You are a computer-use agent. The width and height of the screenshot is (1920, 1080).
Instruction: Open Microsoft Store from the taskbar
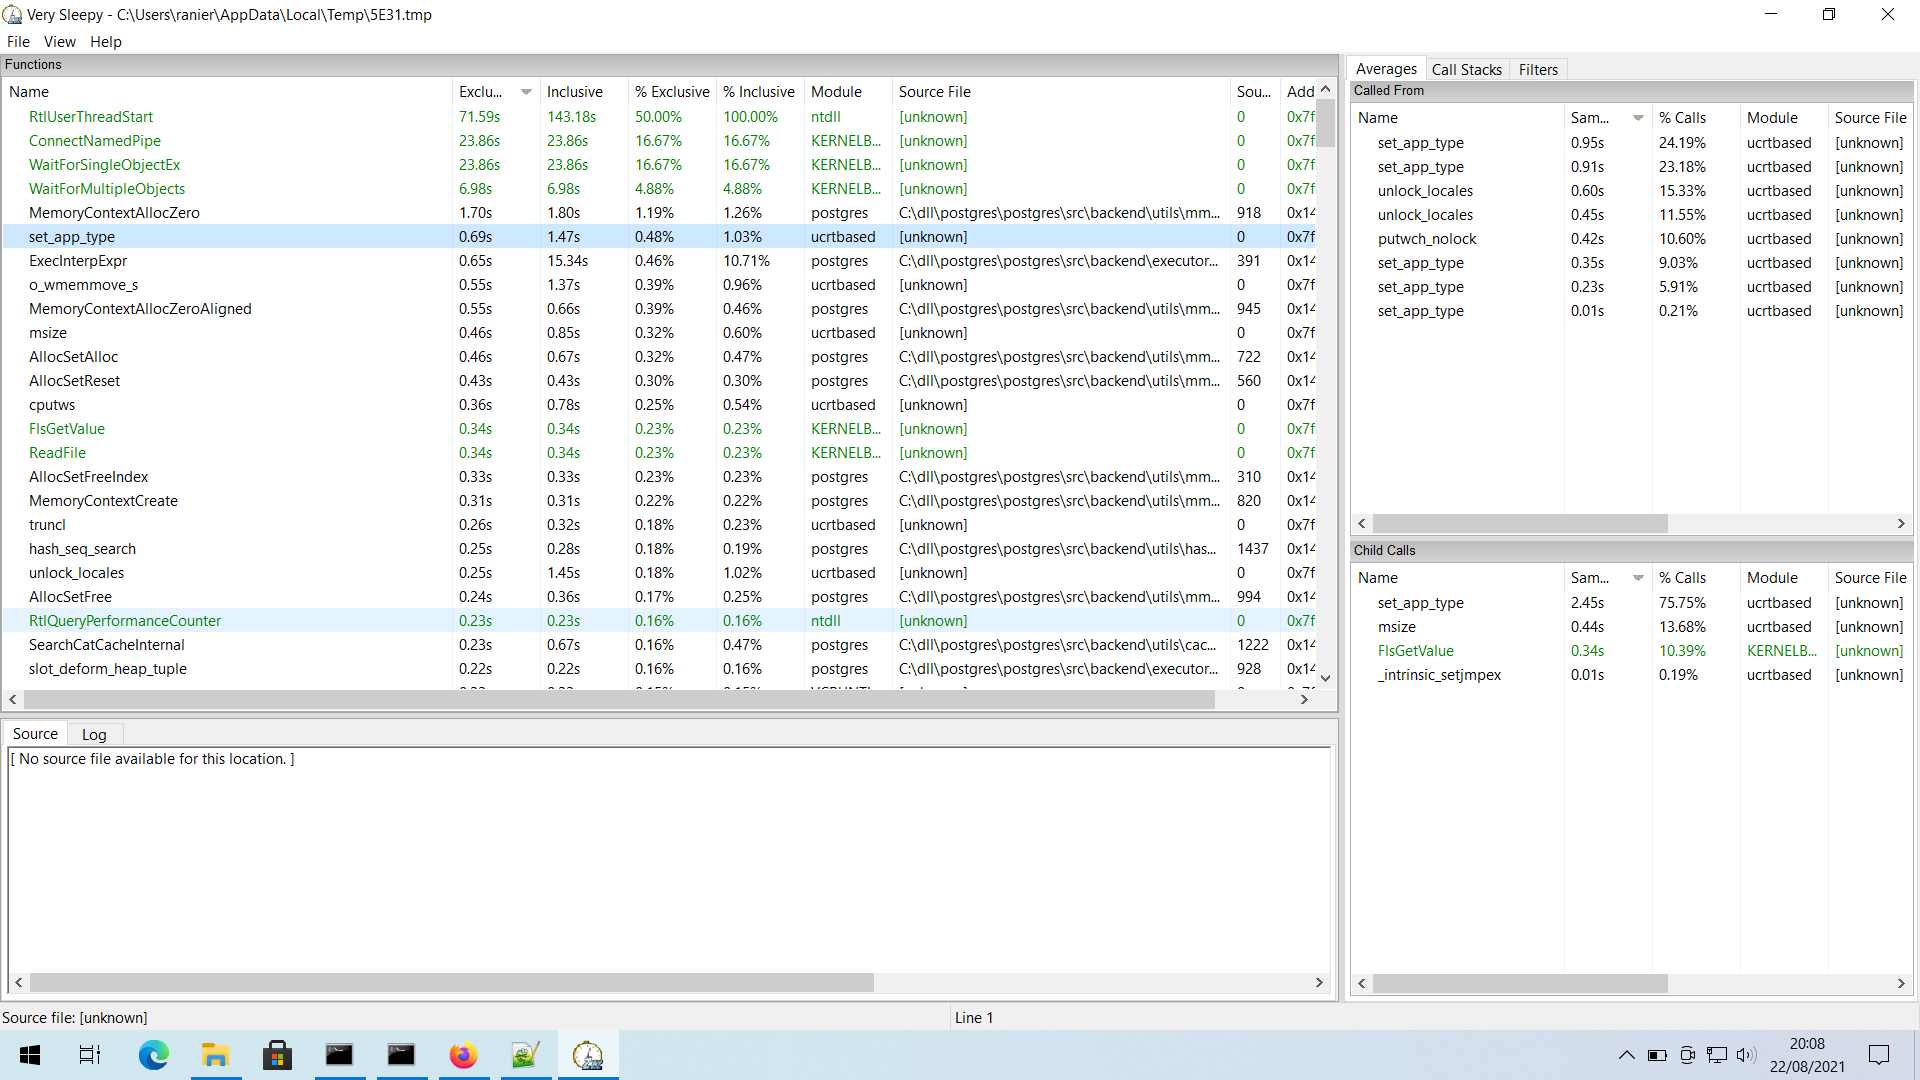pos(277,1055)
